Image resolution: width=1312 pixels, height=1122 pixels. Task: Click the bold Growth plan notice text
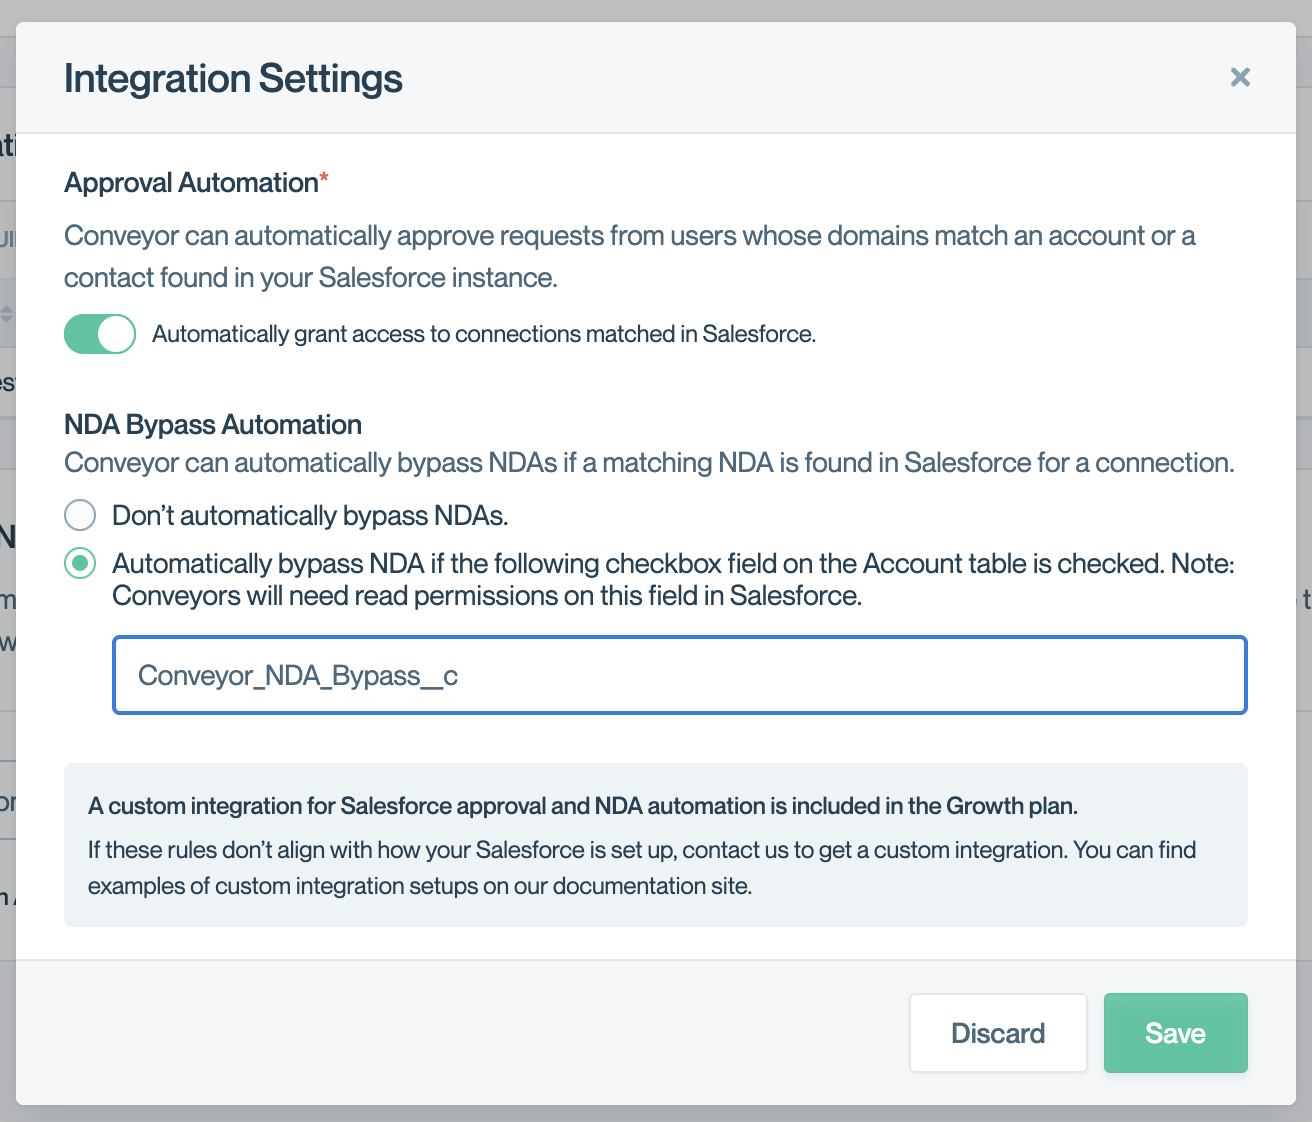pos(582,806)
